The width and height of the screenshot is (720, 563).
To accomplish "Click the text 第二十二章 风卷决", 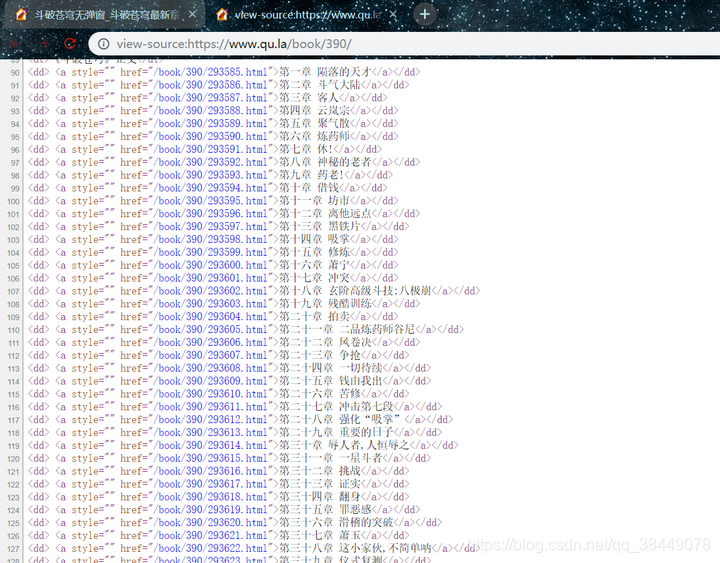I will click(325, 342).
